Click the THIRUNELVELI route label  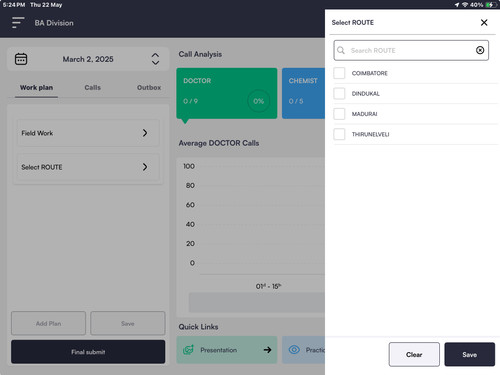coord(370,134)
